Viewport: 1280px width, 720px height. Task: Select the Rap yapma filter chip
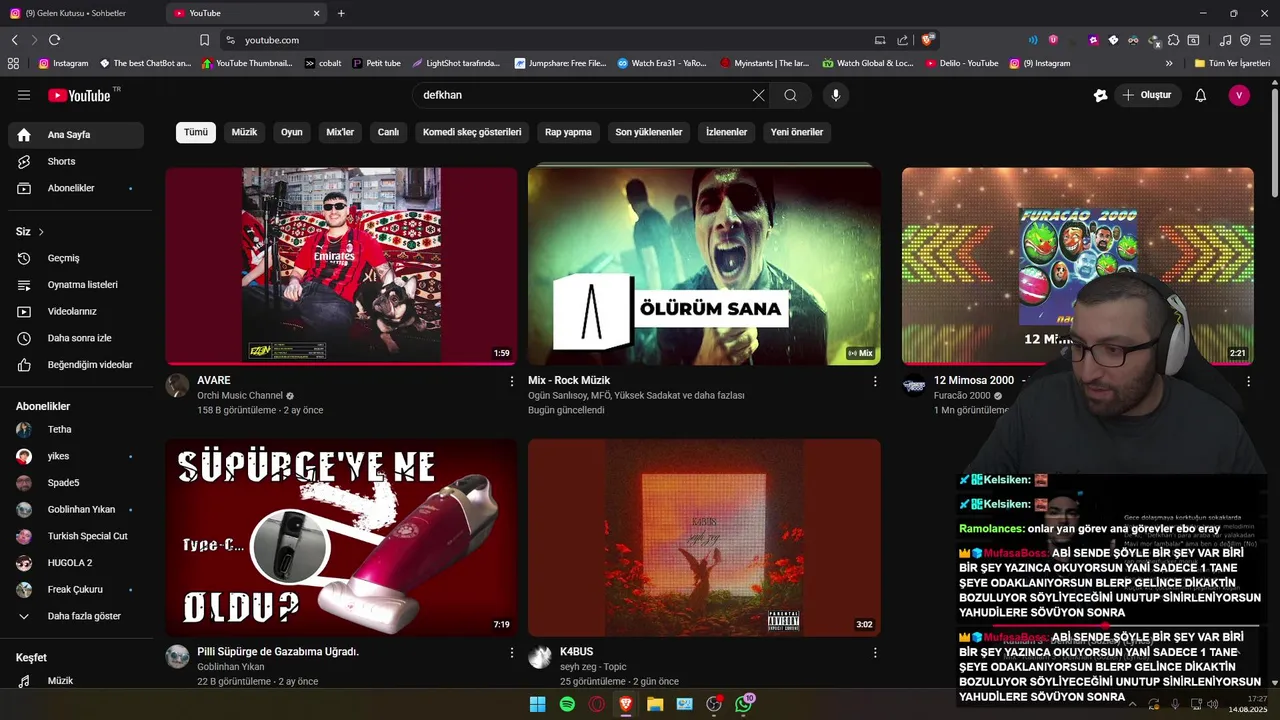[x=568, y=132]
